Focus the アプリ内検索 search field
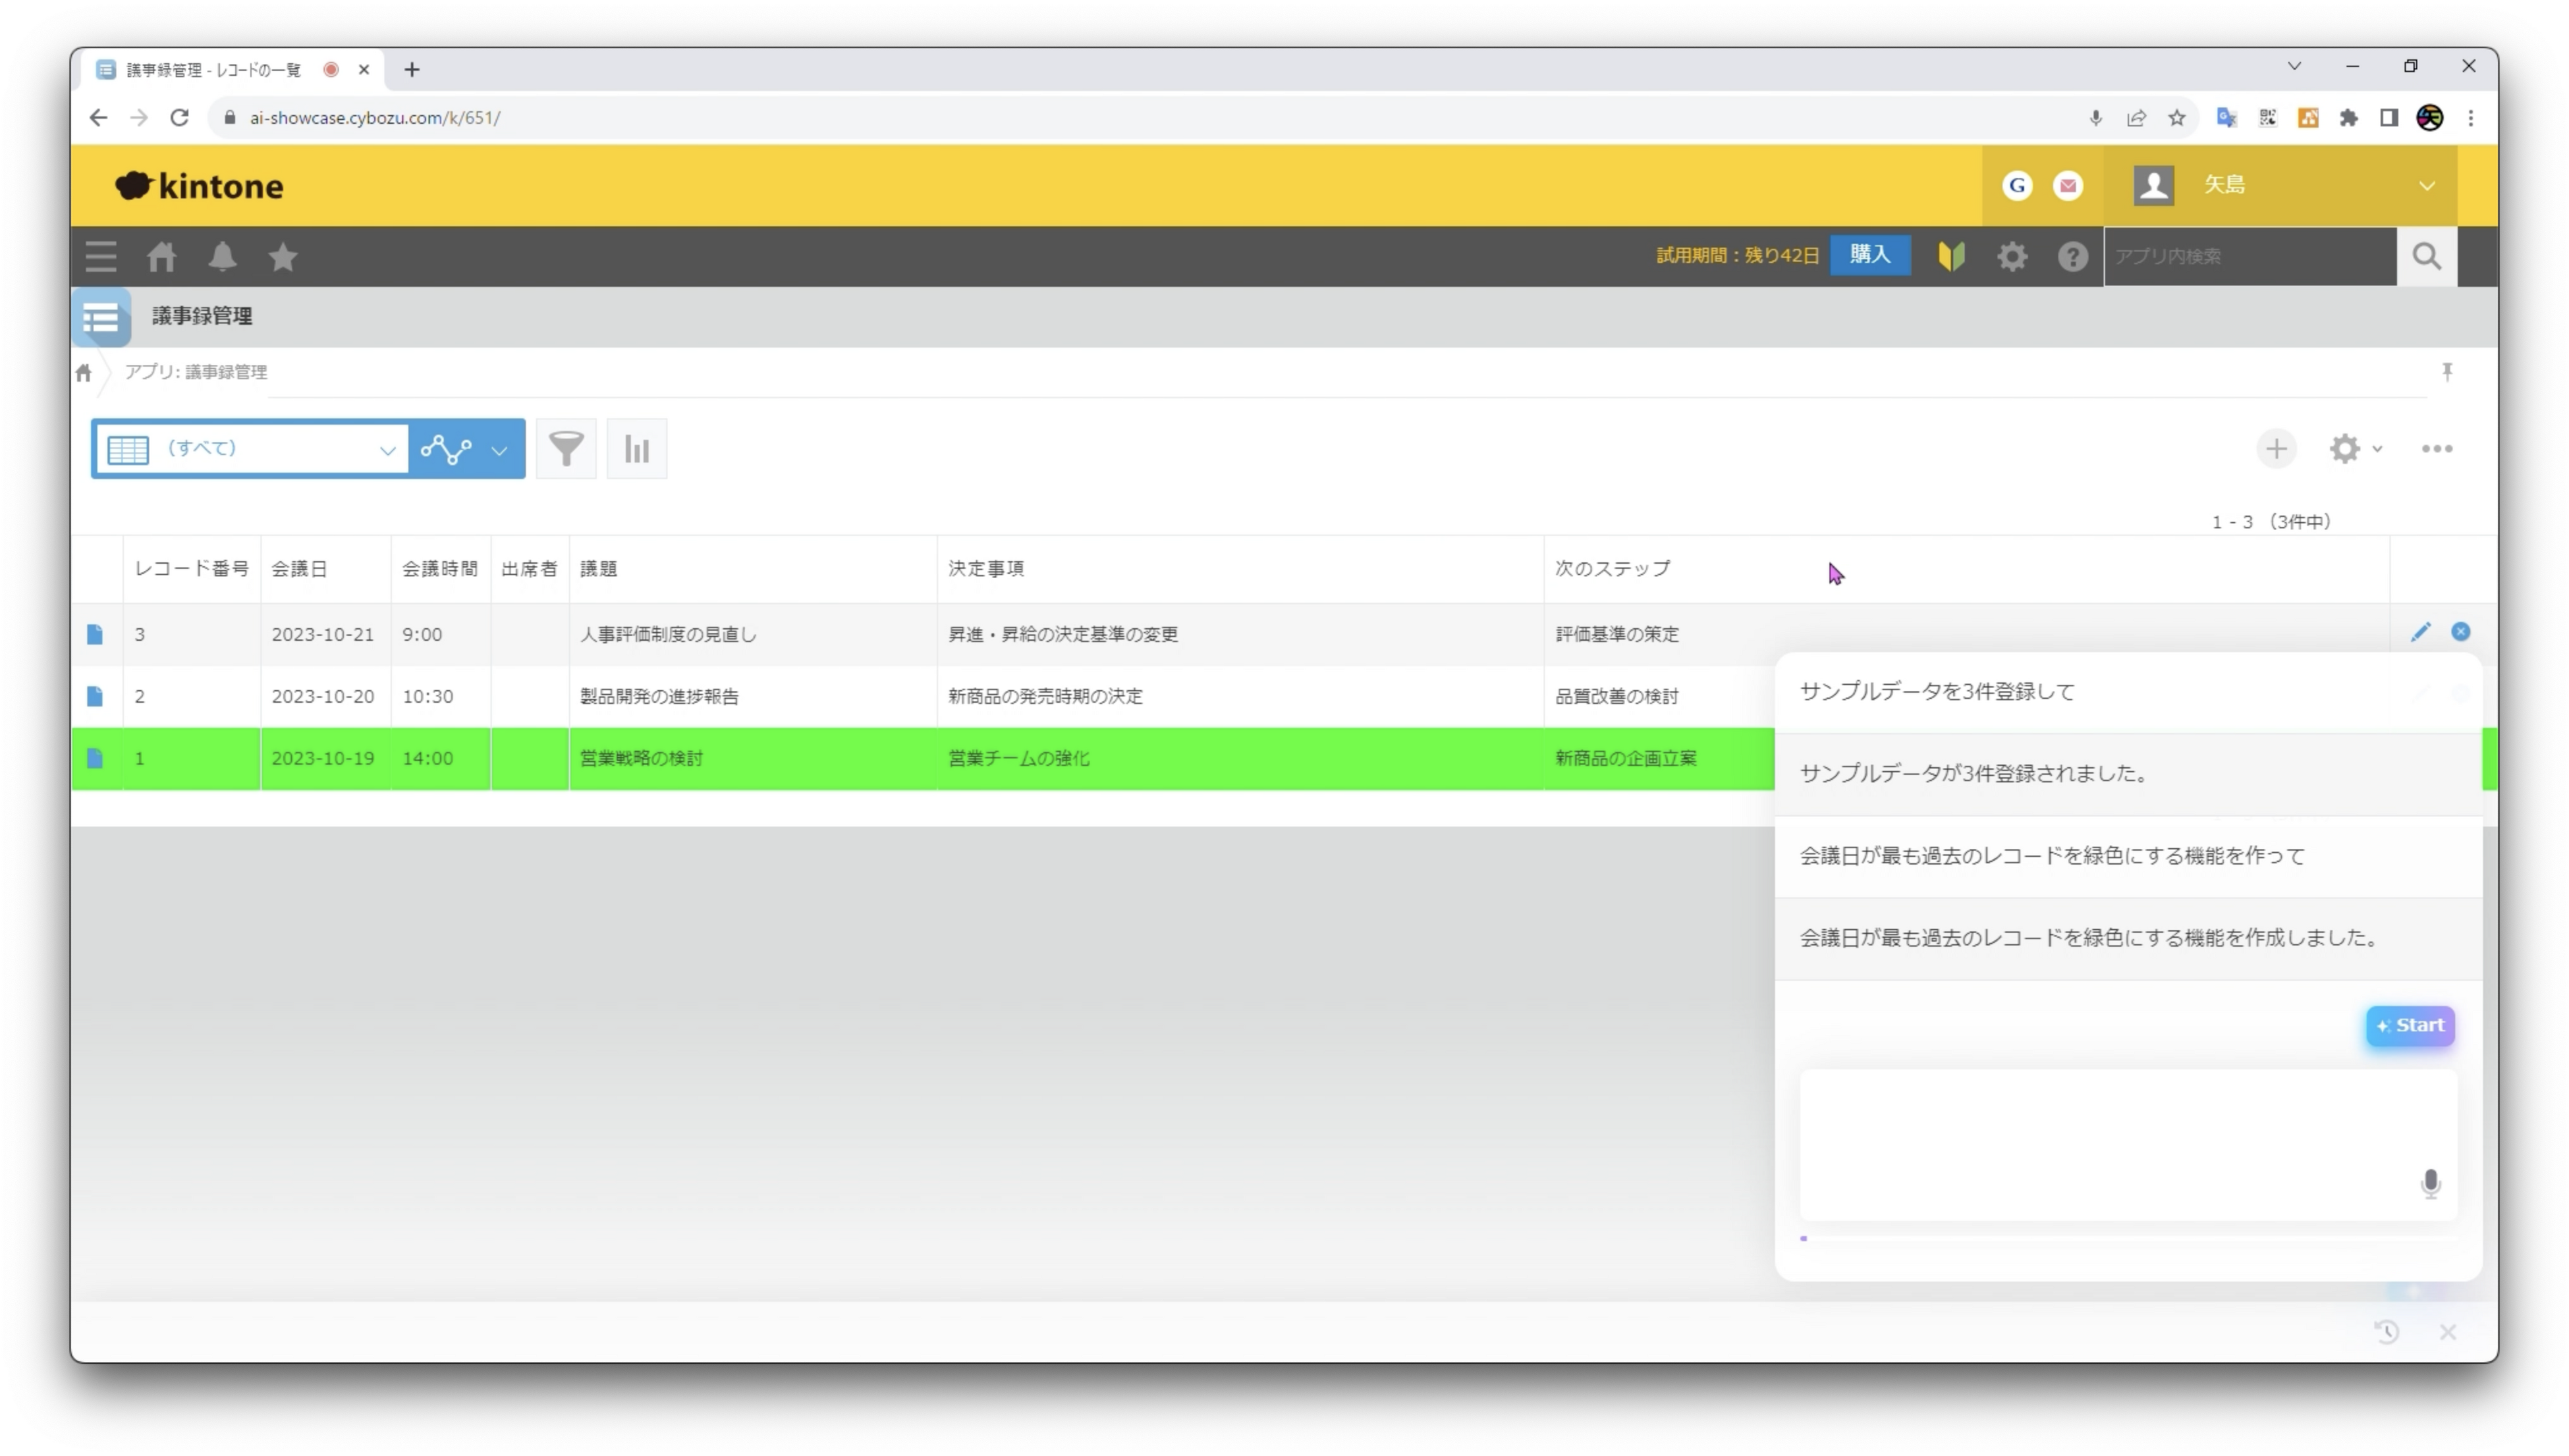The height and width of the screenshot is (1456, 2569). (2250, 257)
